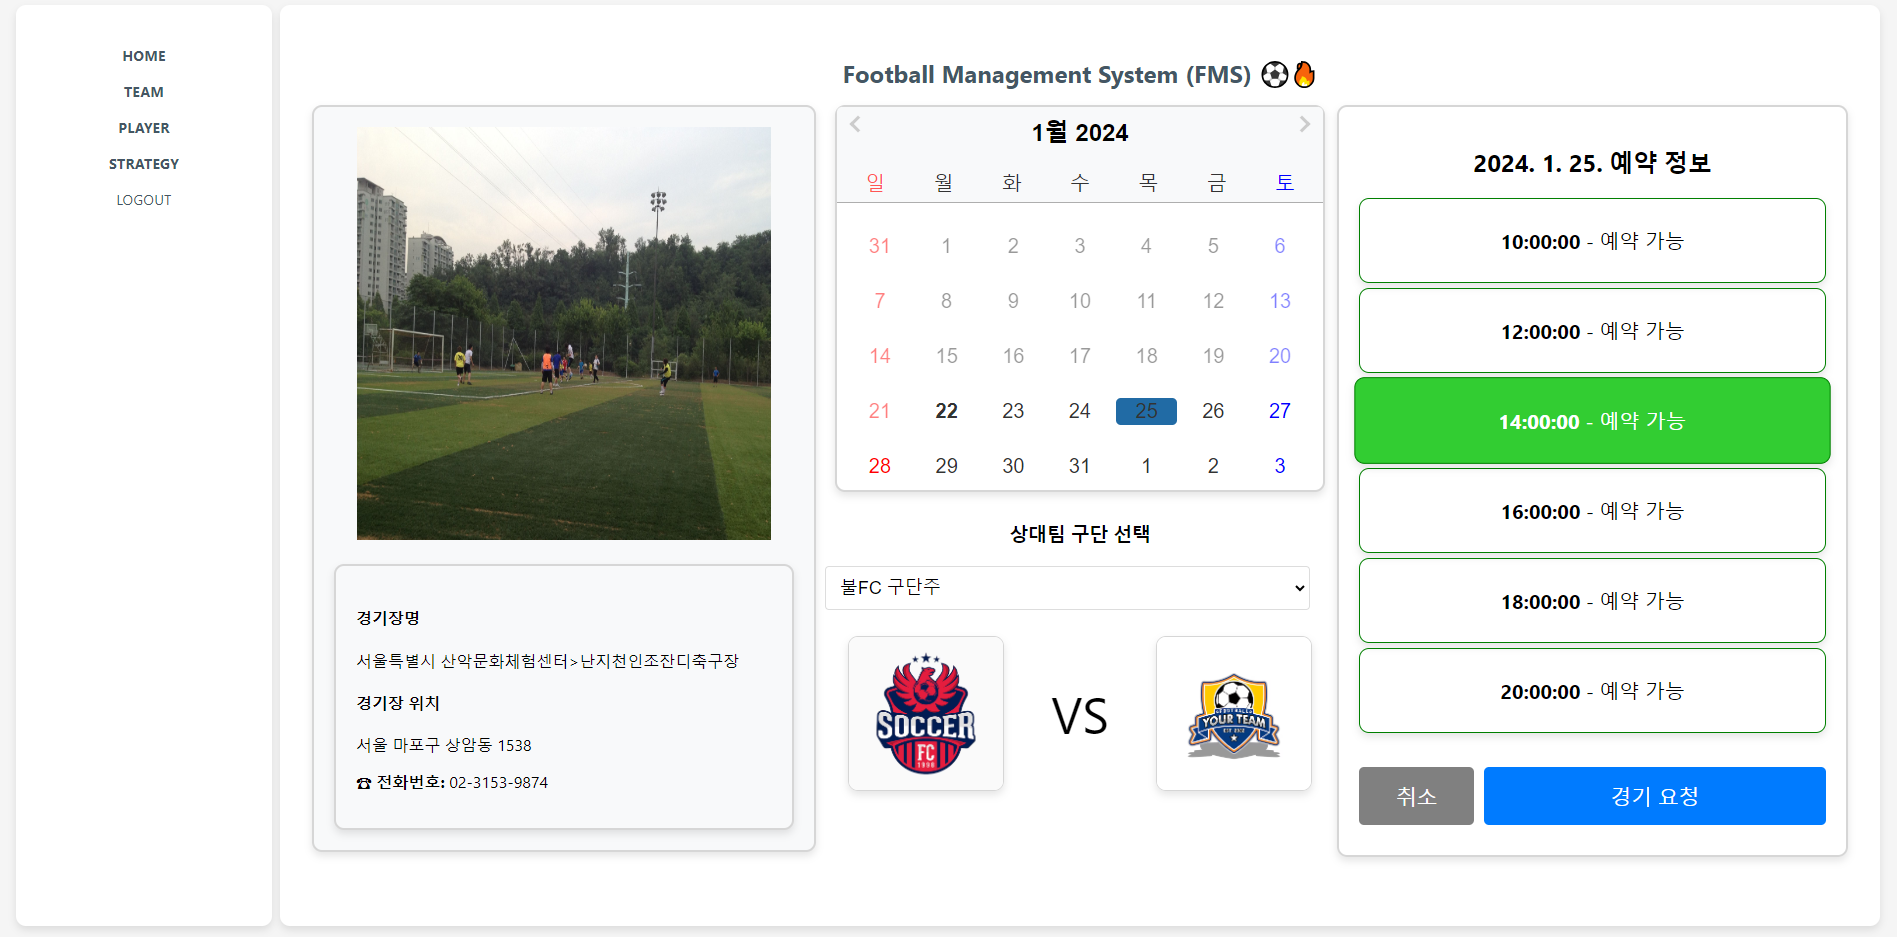The width and height of the screenshot is (1897, 937).
Task: Pick Saturday 27 in the calendar
Action: click(1280, 411)
